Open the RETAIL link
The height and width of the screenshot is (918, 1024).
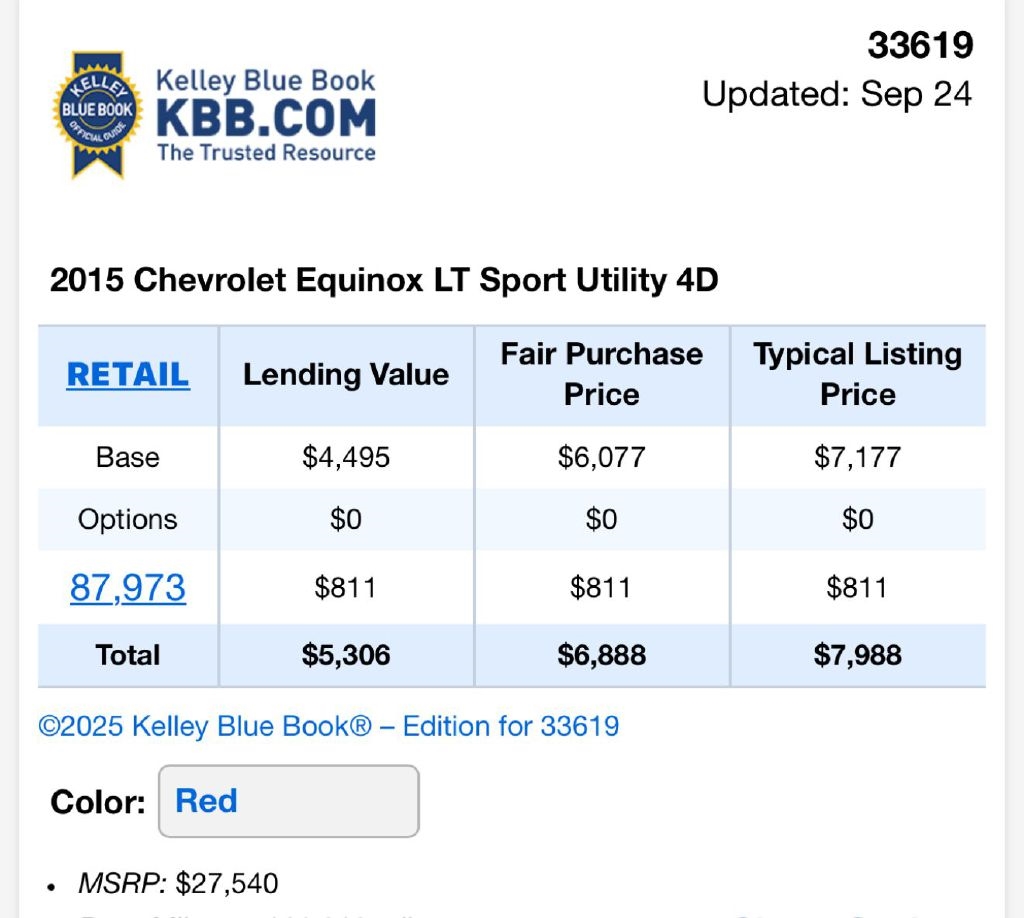pyautogui.click(x=128, y=375)
